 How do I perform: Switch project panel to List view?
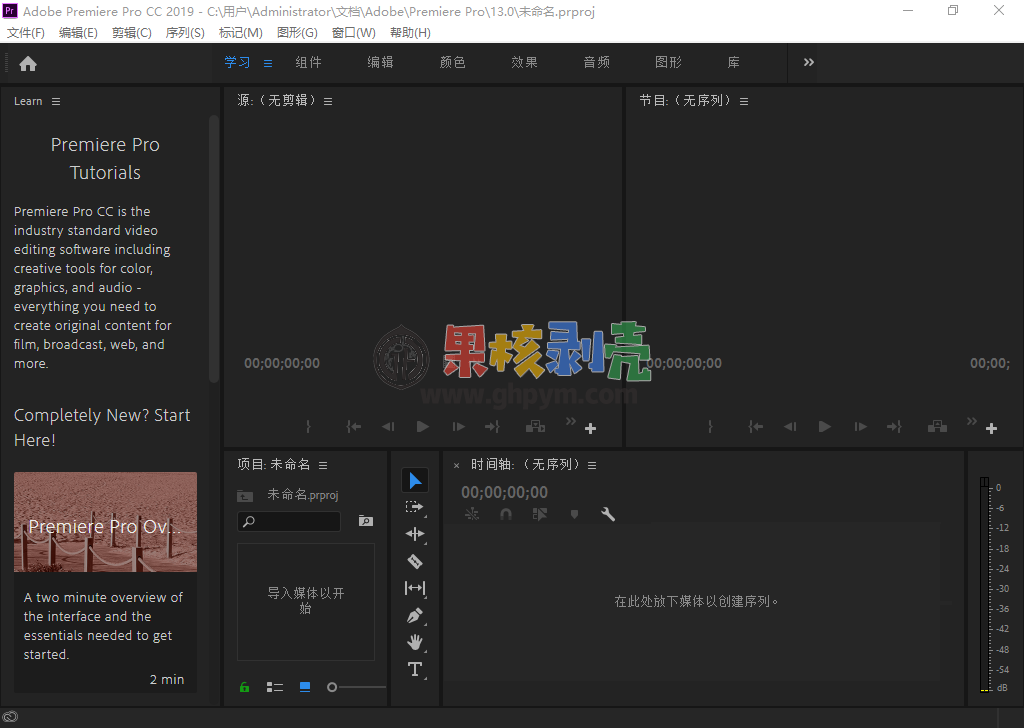(275, 687)
